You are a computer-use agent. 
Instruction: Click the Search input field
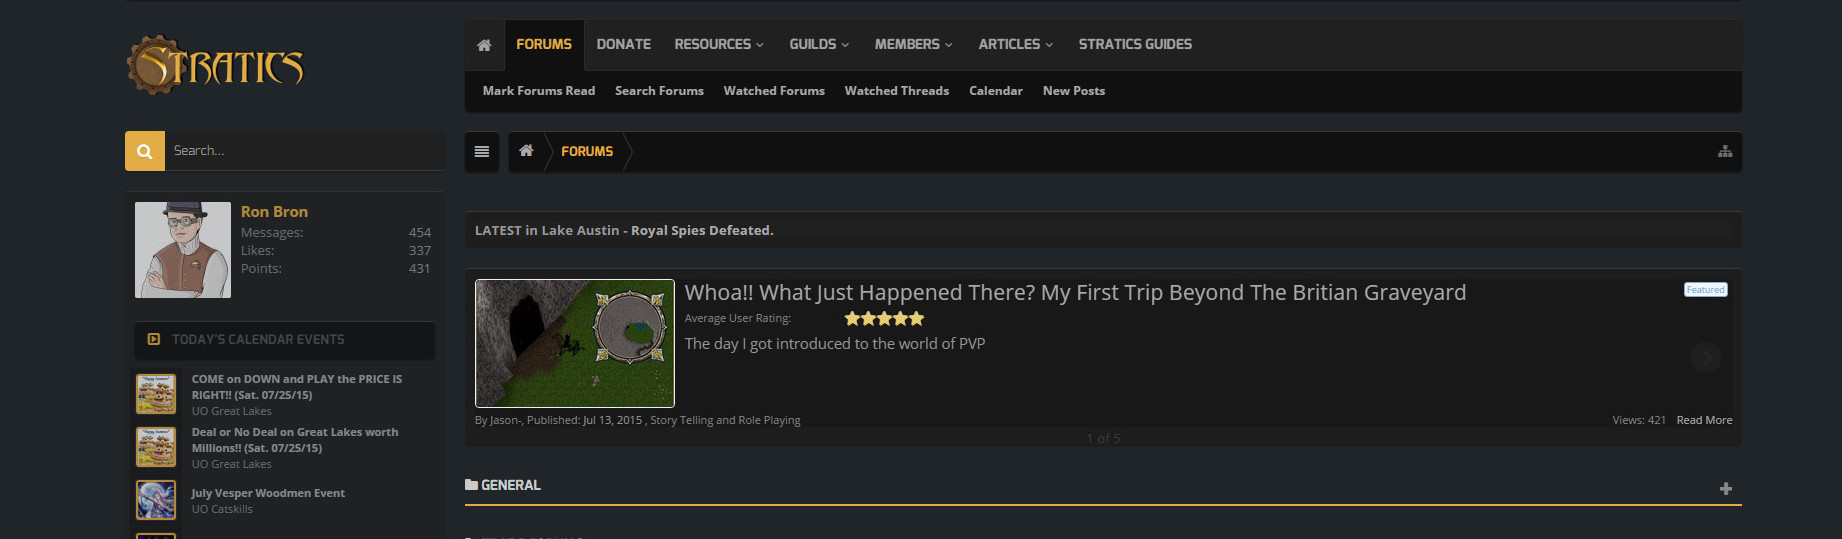tap(300, 151)
